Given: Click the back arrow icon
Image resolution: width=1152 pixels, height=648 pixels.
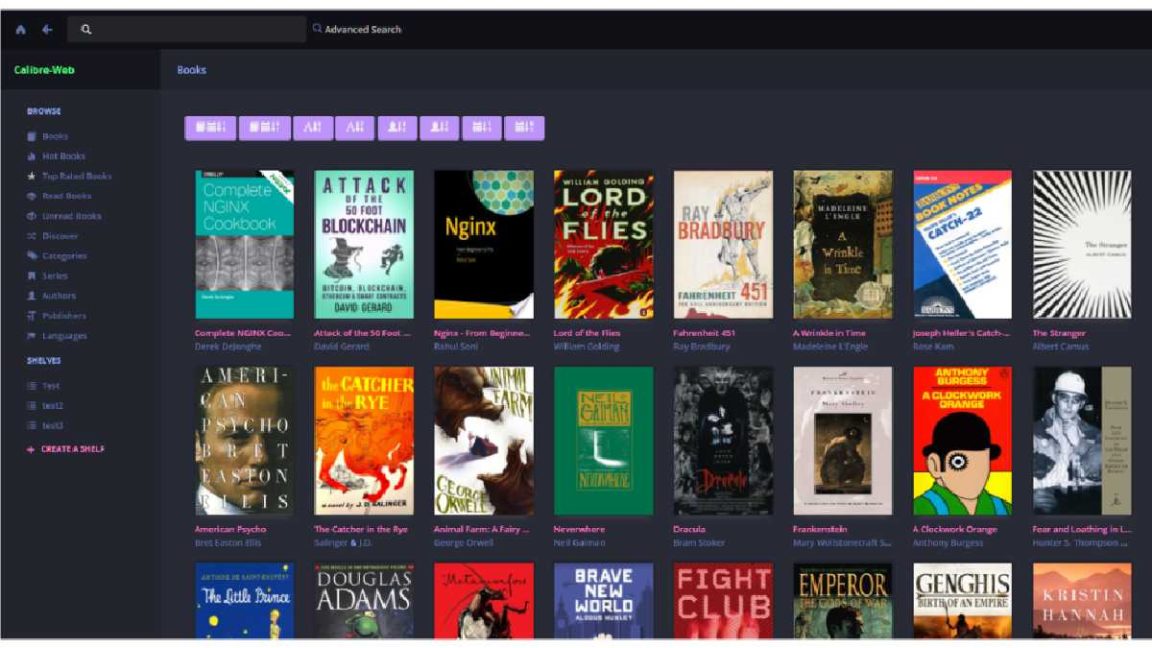Looking at the screenshot, I should pyautogui.click(x=47, y=29).
